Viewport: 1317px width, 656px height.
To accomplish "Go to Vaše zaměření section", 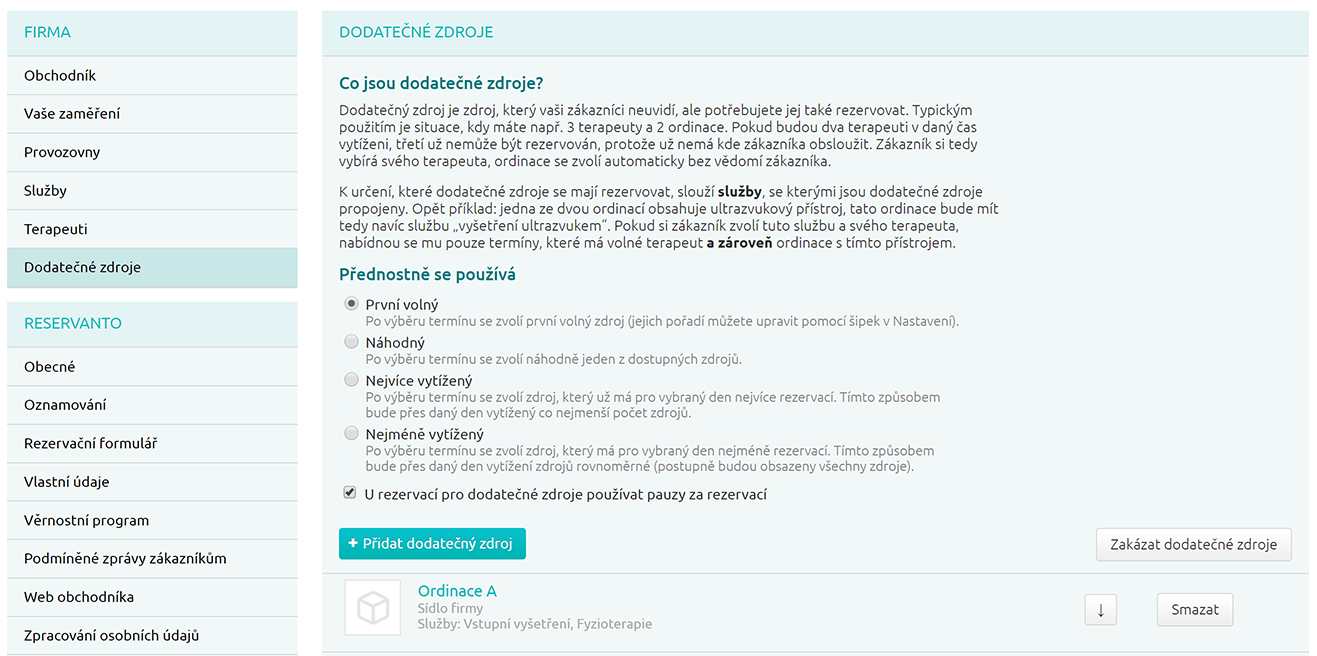I will (x=72, y=114).
